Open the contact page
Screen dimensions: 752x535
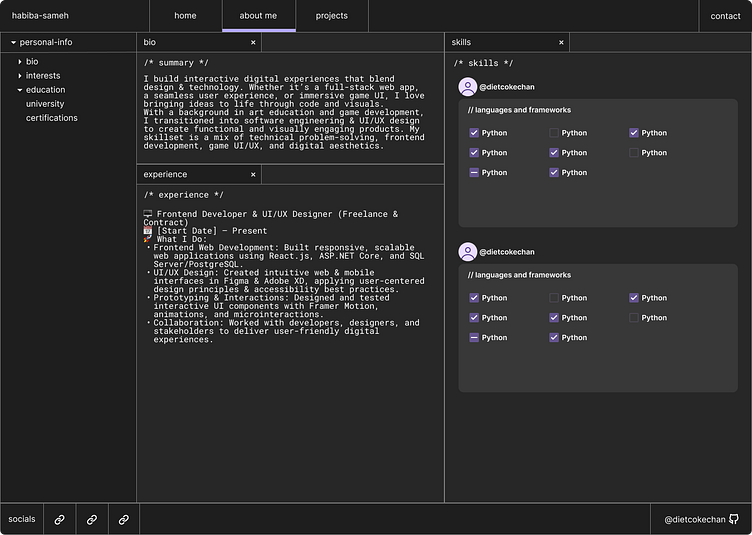[725, 16]
